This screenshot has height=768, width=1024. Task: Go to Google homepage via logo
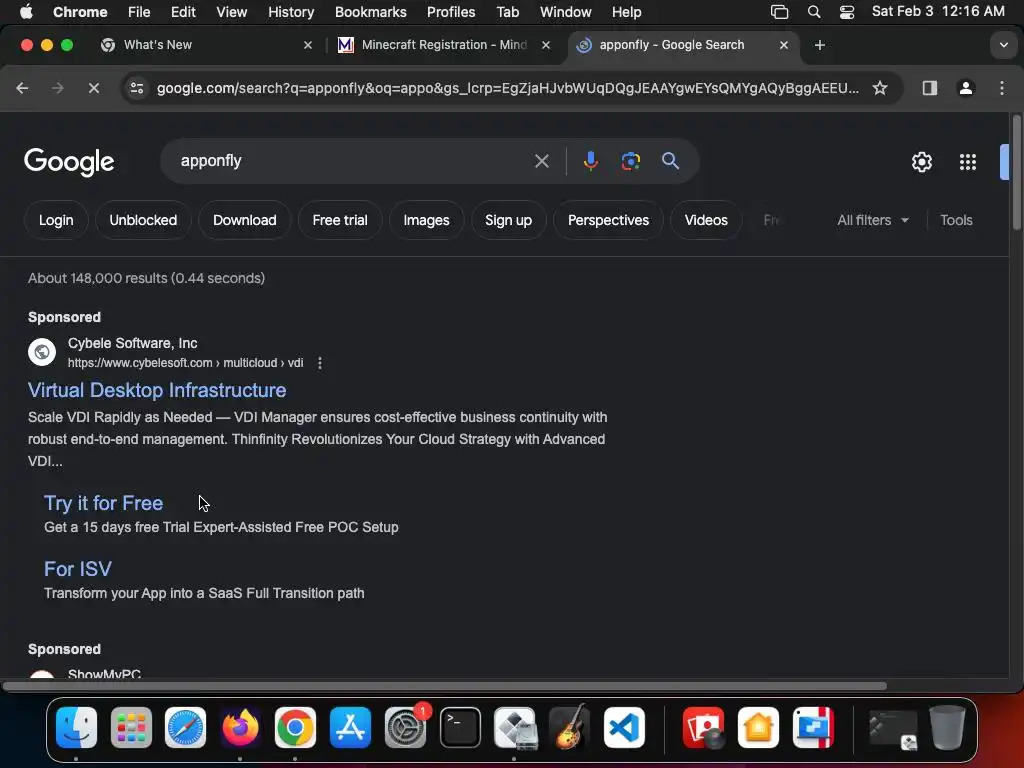[x=69, y=162]
